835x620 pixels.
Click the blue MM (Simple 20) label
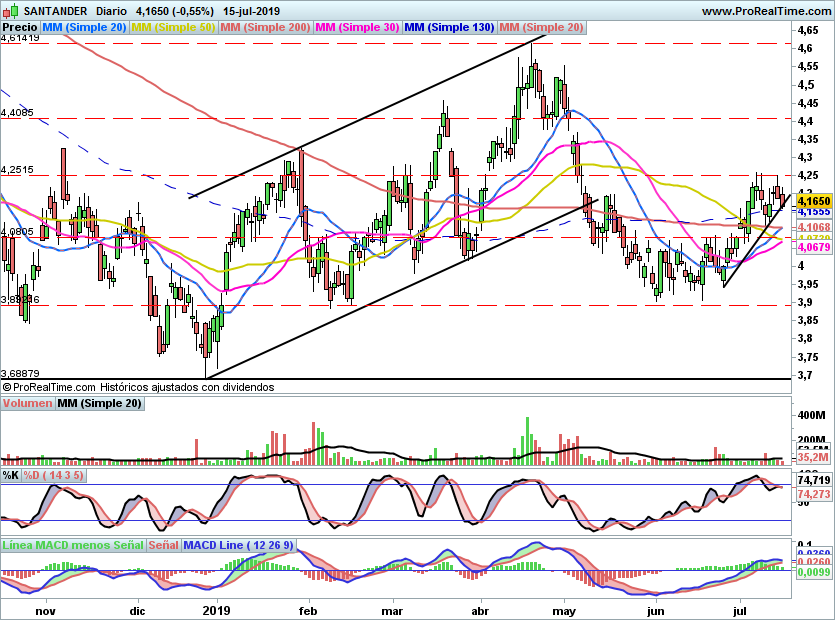[84, 27]
